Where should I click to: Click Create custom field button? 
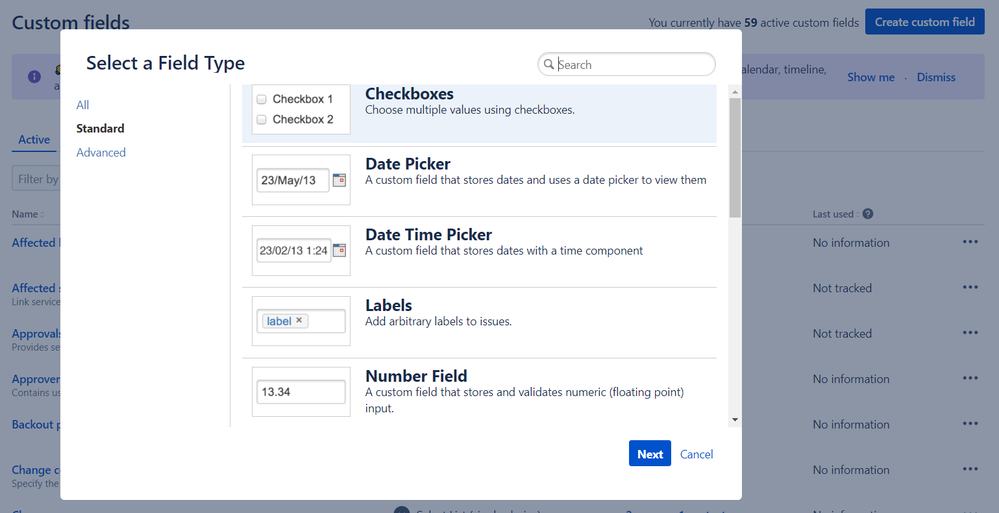point(924,22)
